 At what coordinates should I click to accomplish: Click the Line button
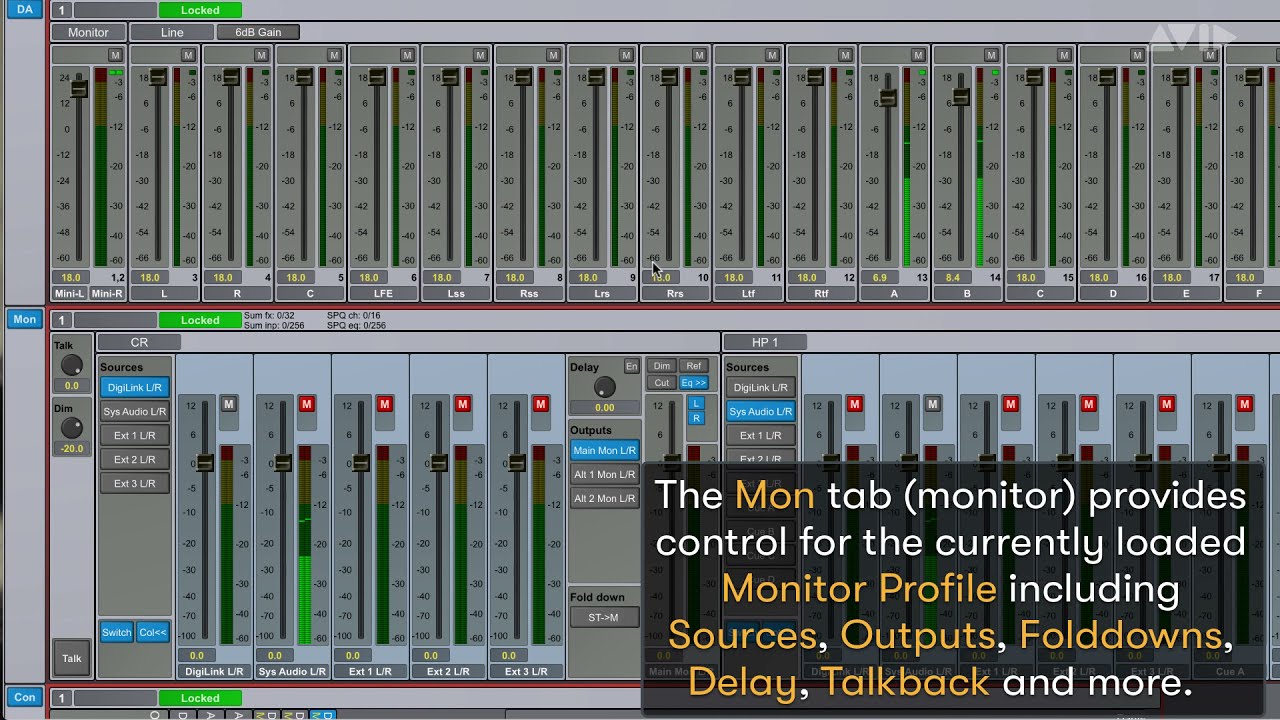click(172, 32)
